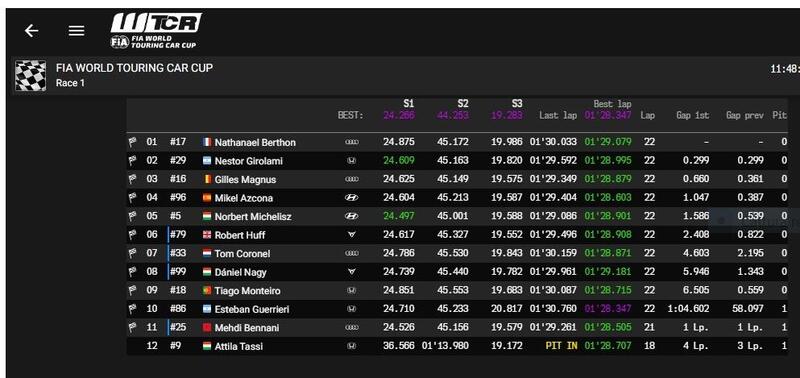The image size is (800, 378).
Task: Click the S1 sector column header
Action: coord(408,104)
